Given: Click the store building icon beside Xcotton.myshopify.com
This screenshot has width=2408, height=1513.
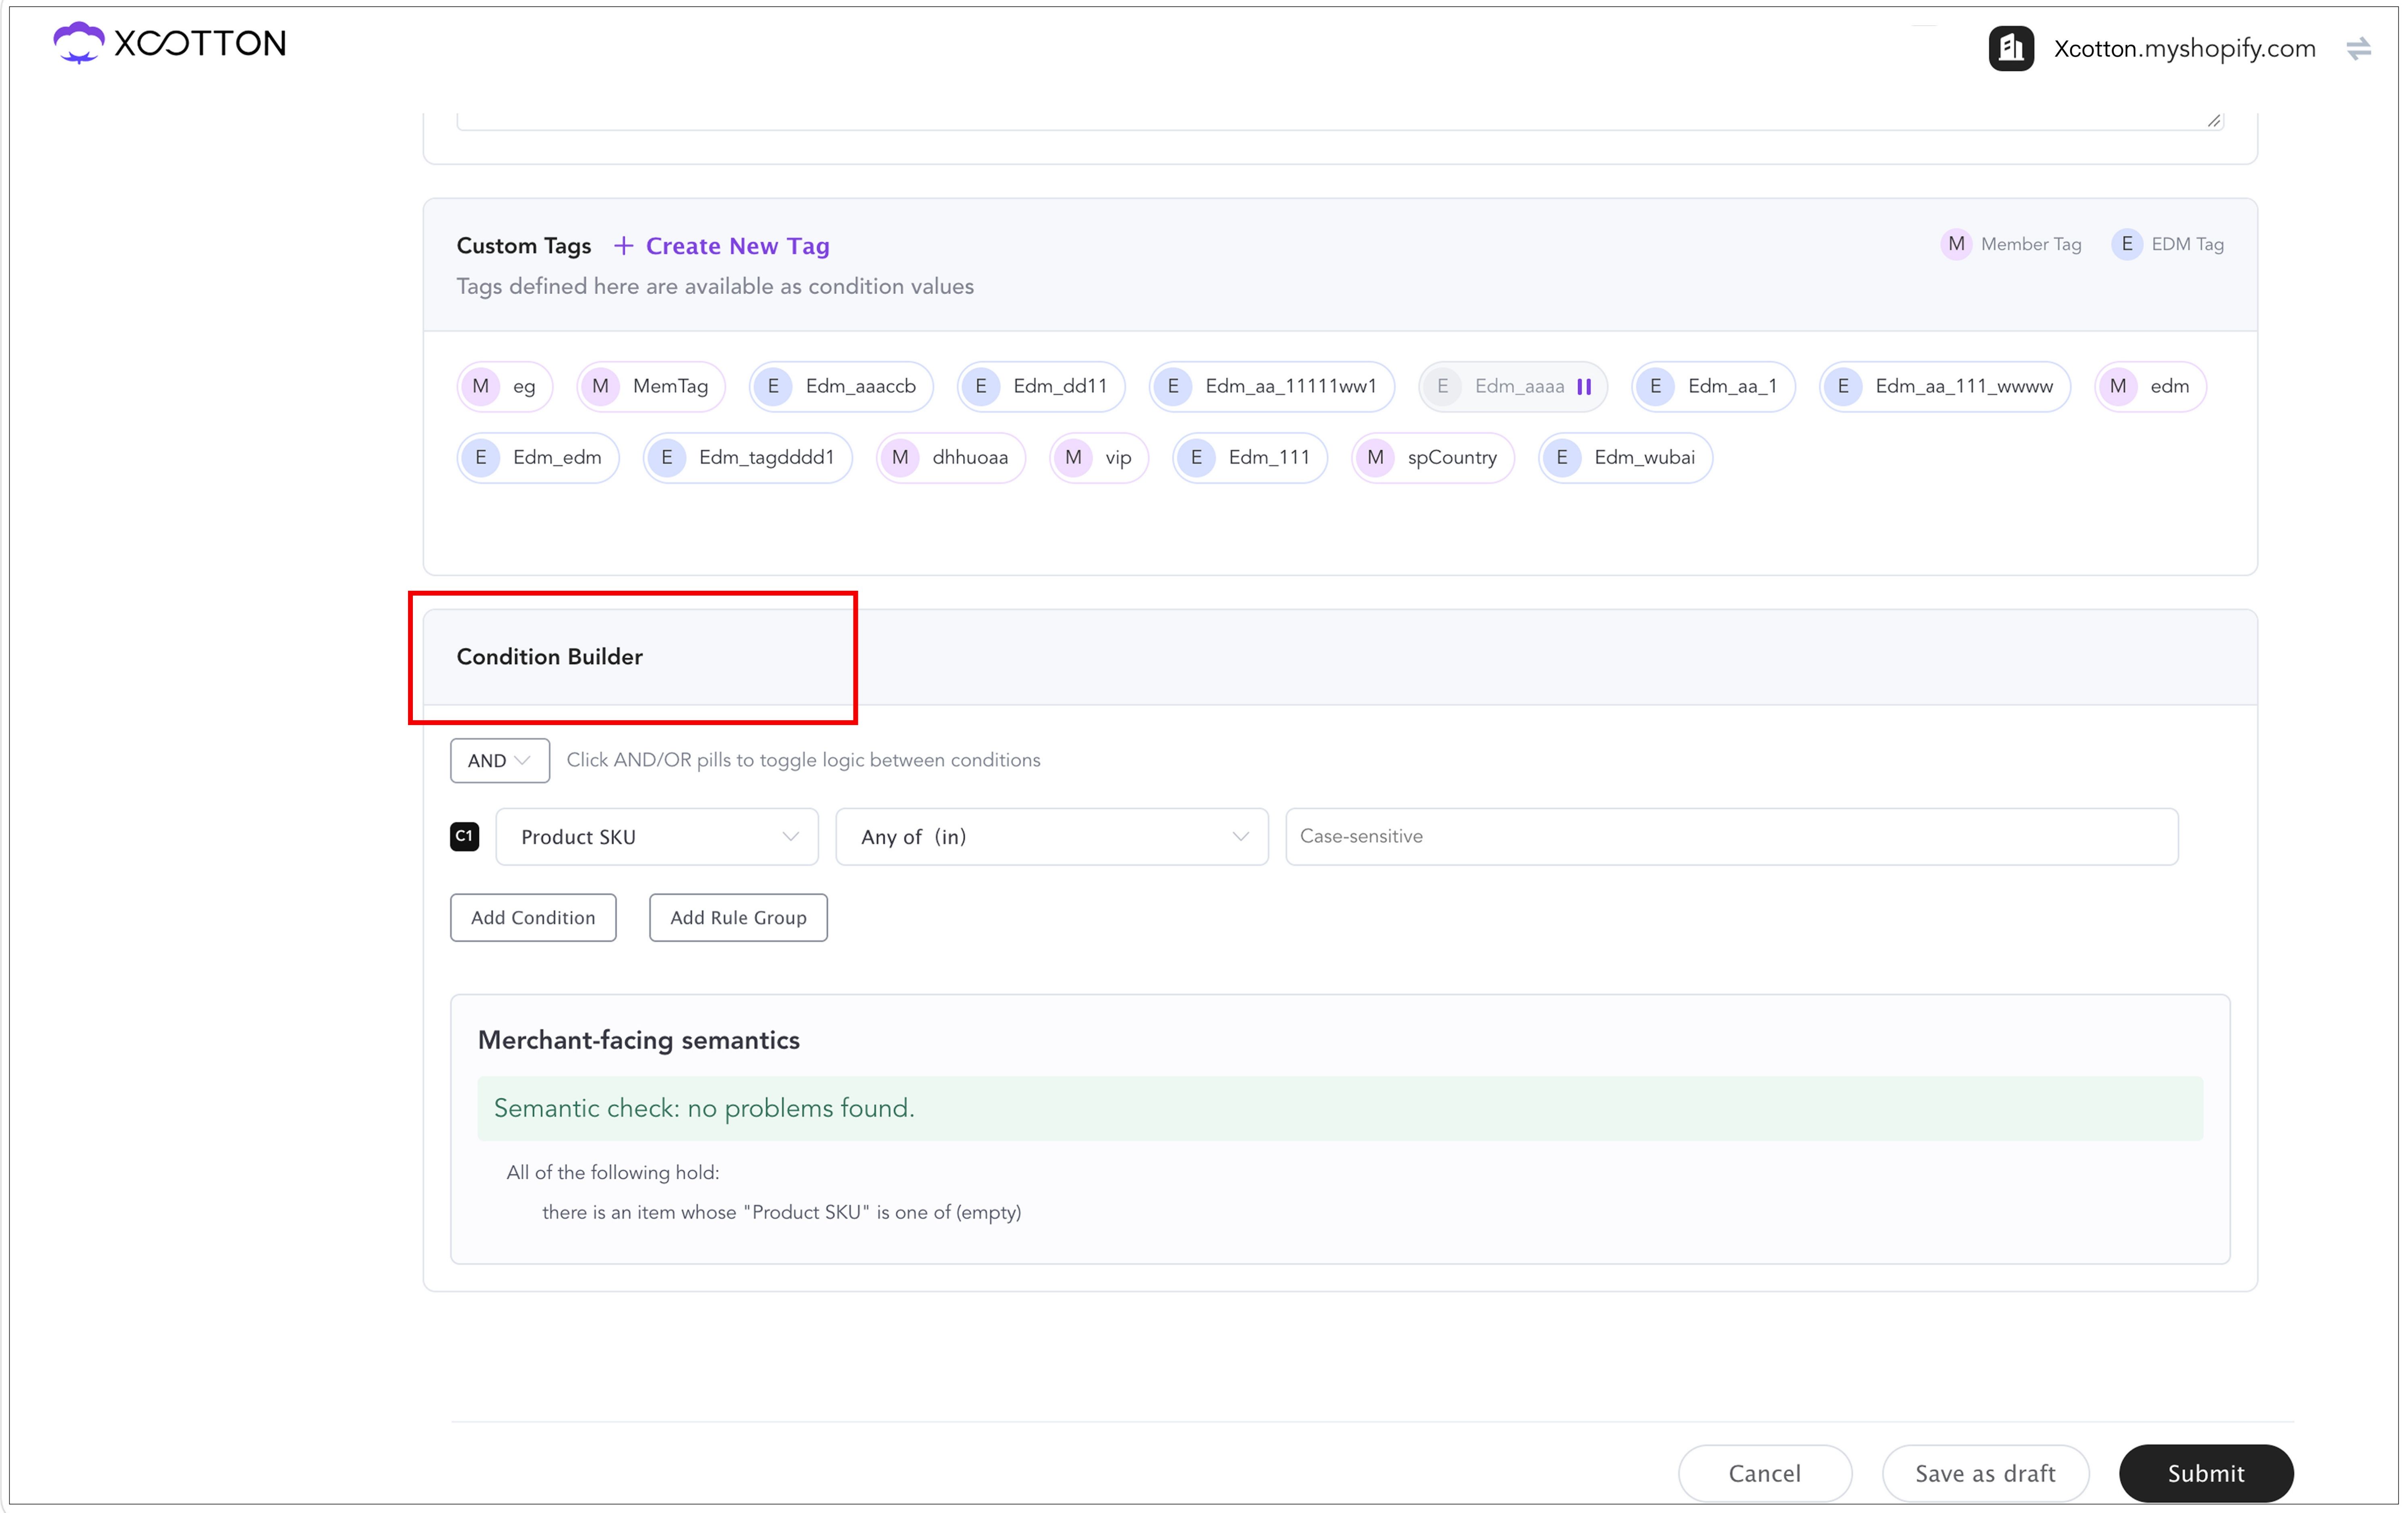Looking at the screenshot, I should tap(2010, 48).
